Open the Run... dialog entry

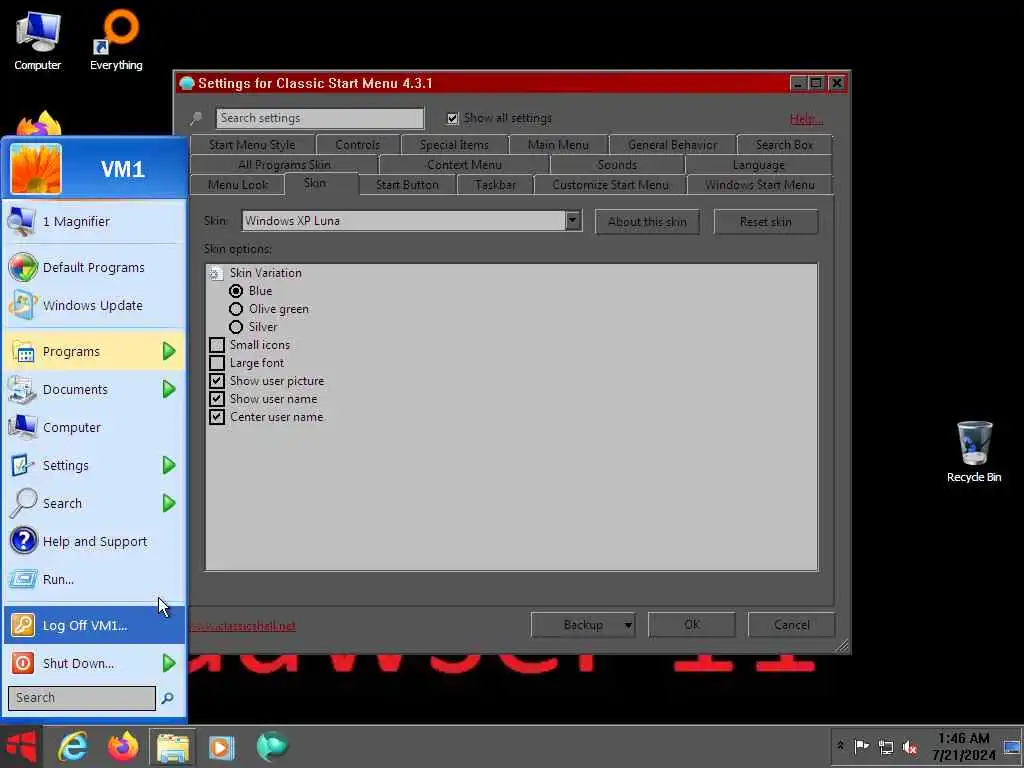[x=95, y=579]
